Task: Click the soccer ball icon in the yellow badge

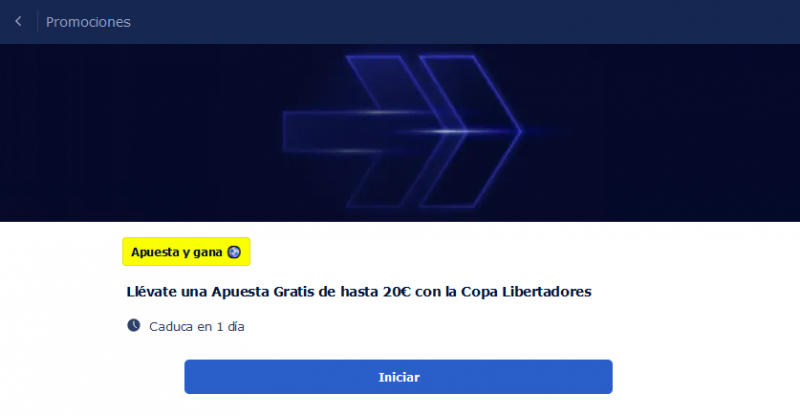Action: 234,252
